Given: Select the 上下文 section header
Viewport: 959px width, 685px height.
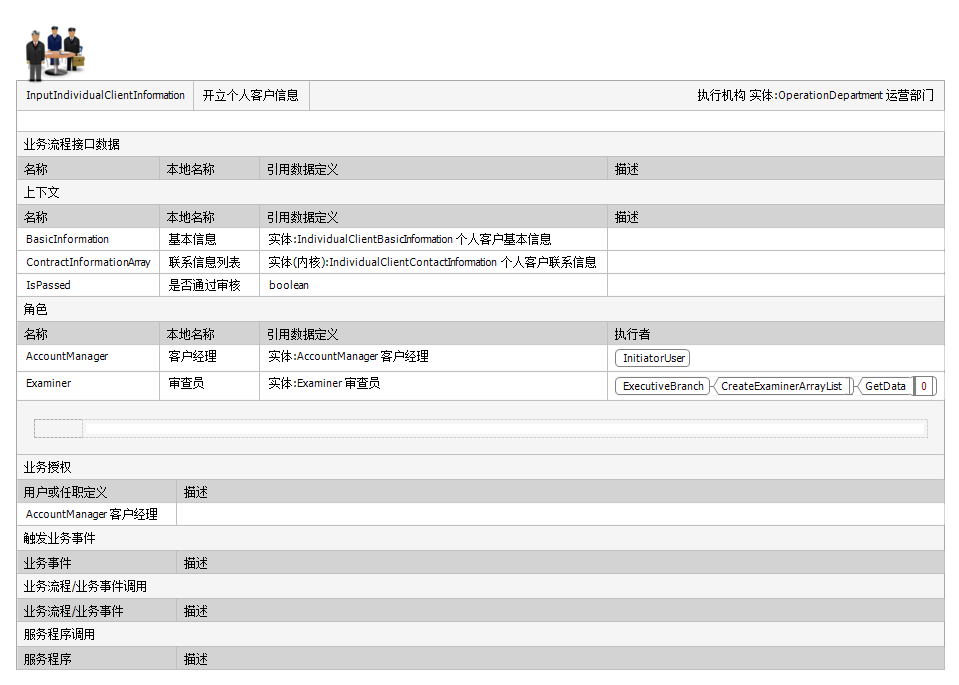Looking at the screenshot, I should tap(480, 193).
